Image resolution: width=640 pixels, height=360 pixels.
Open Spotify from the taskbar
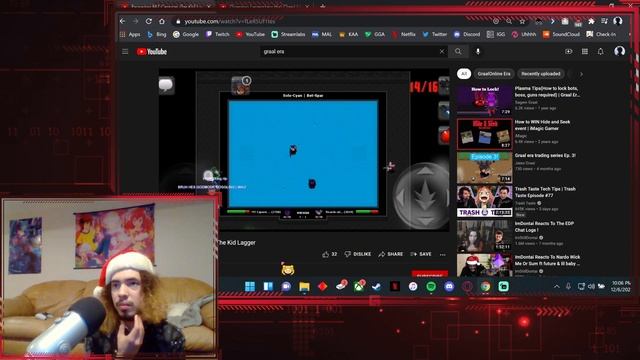431,287
